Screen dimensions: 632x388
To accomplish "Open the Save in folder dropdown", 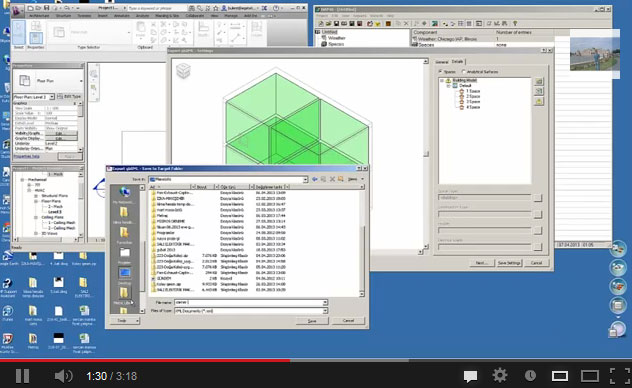I will pyautogui.click(x=305, y=179).
